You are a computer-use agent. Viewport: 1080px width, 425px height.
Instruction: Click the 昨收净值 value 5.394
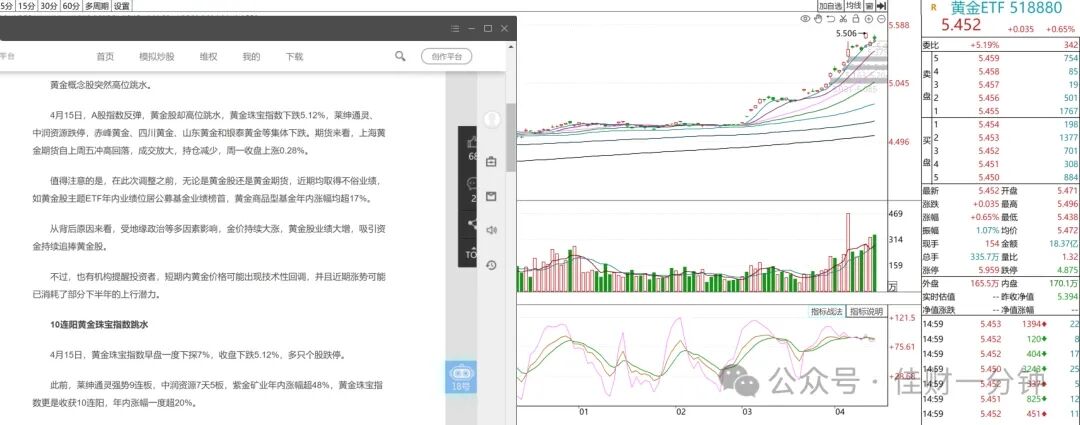(1068, 297)
